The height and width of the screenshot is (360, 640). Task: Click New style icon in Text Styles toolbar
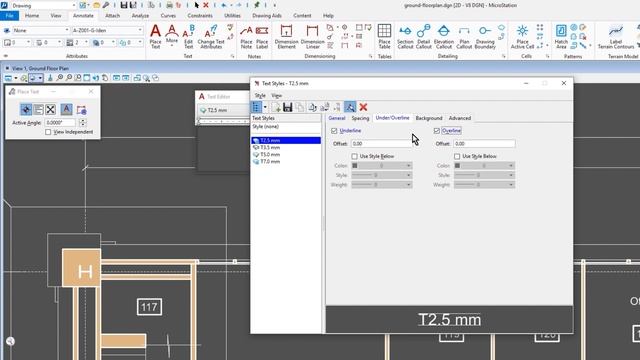click(276, 107)
